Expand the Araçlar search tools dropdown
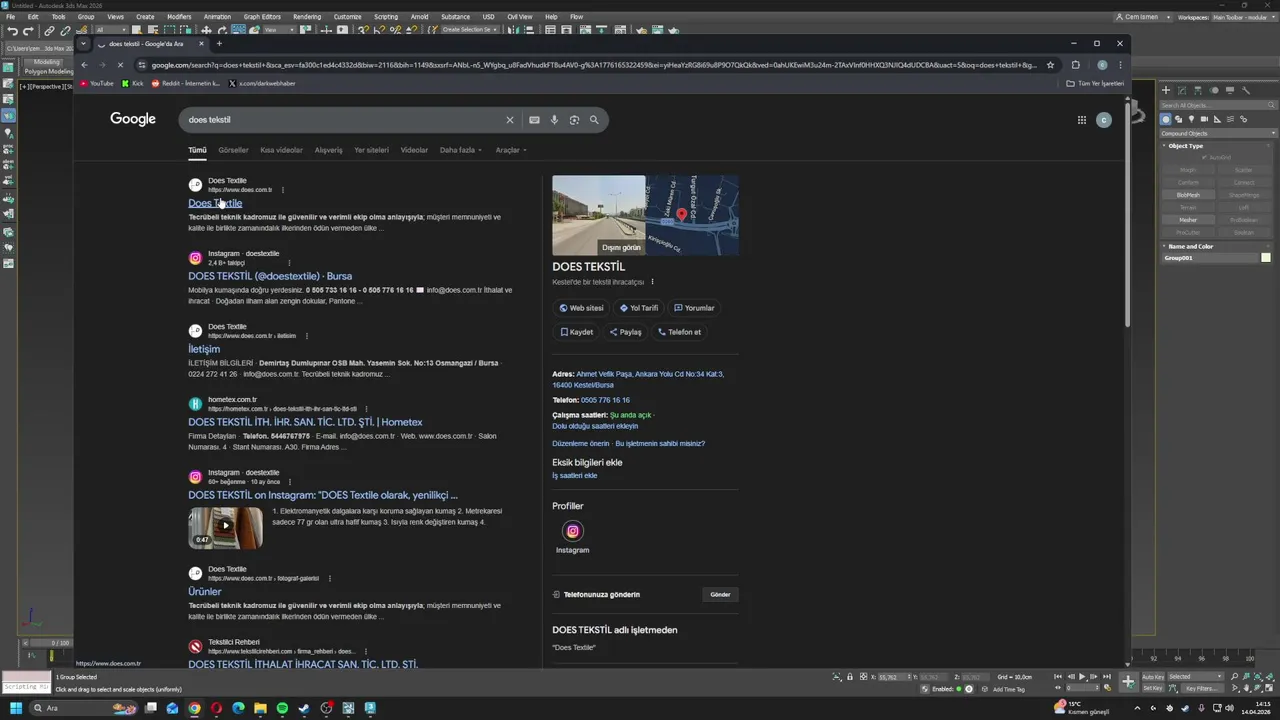1280x720 pixels. (511, 150)
